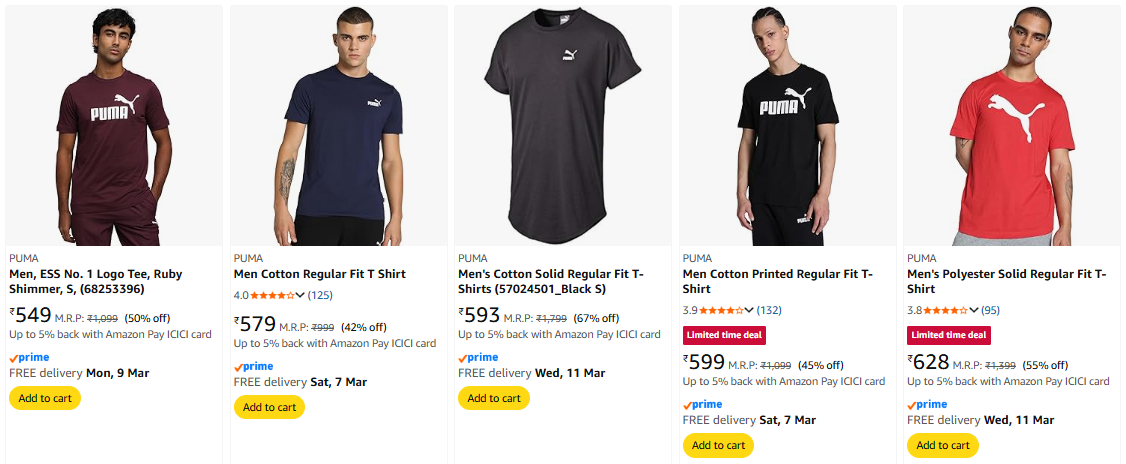View the black longline Puma t-shirt photo
Screen dimensions: 1126x464
pyautogui.click(x=562, y=125)
